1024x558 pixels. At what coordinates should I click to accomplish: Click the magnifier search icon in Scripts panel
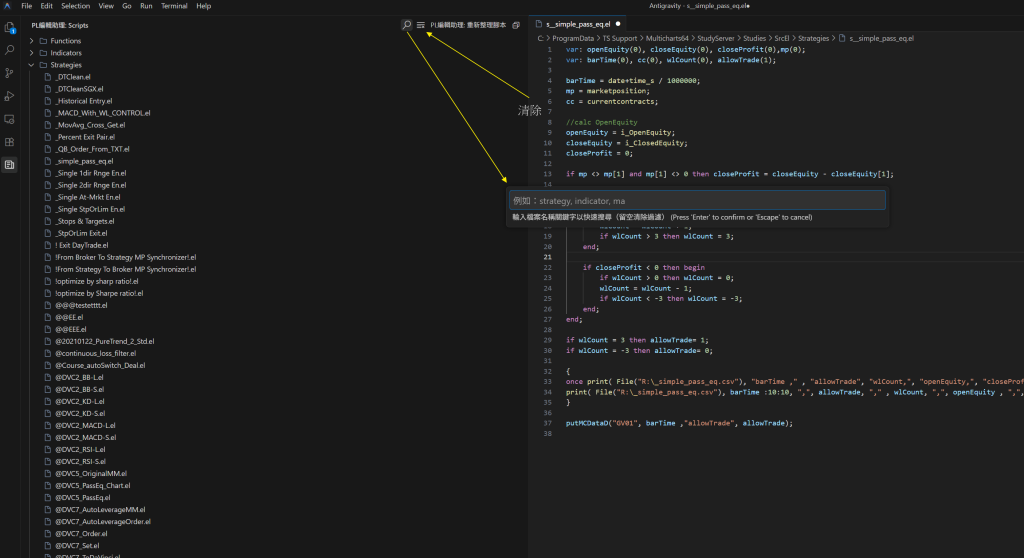(x=407, y=24)
